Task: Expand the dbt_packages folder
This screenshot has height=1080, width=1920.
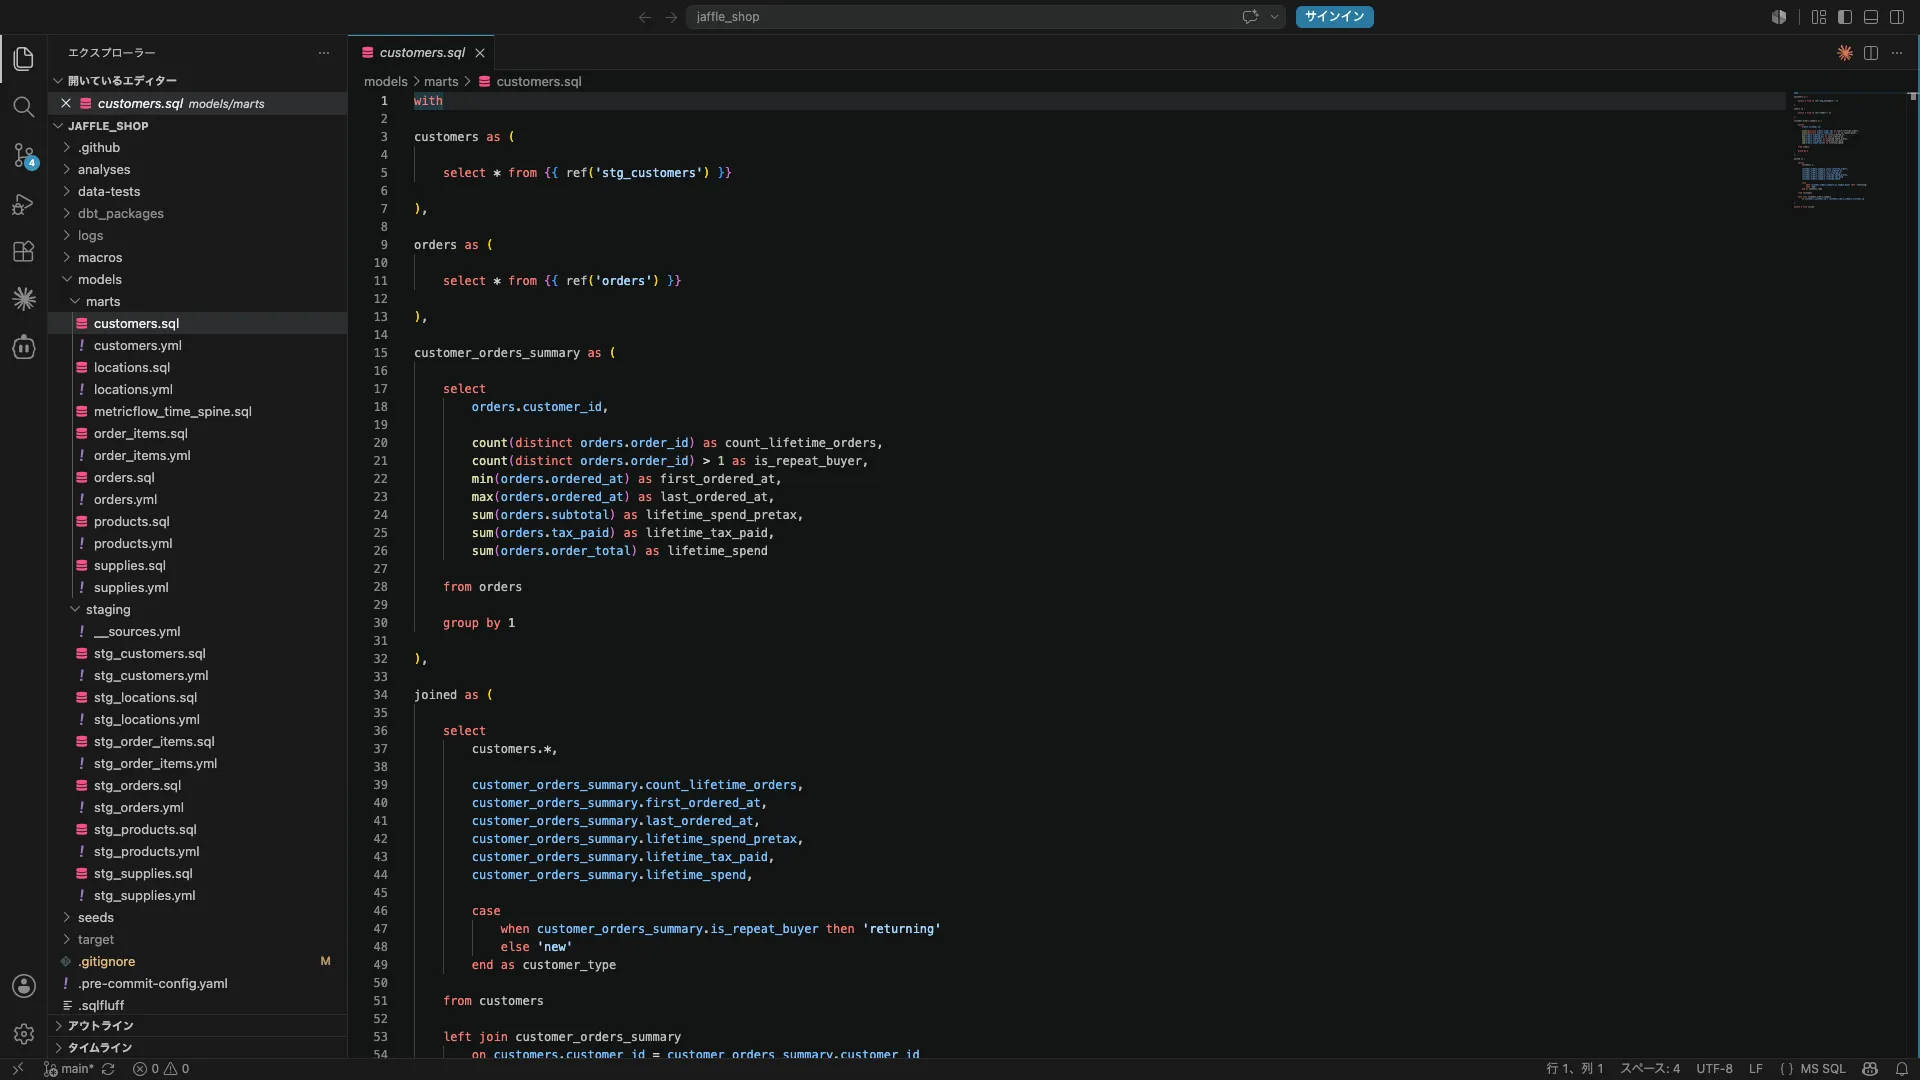Action: click(67, 214)
